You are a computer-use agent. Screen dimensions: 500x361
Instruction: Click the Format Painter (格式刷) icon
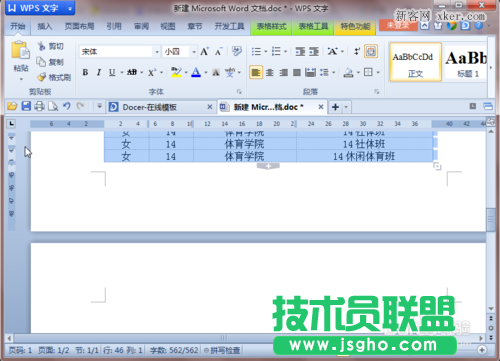(41, 77)
